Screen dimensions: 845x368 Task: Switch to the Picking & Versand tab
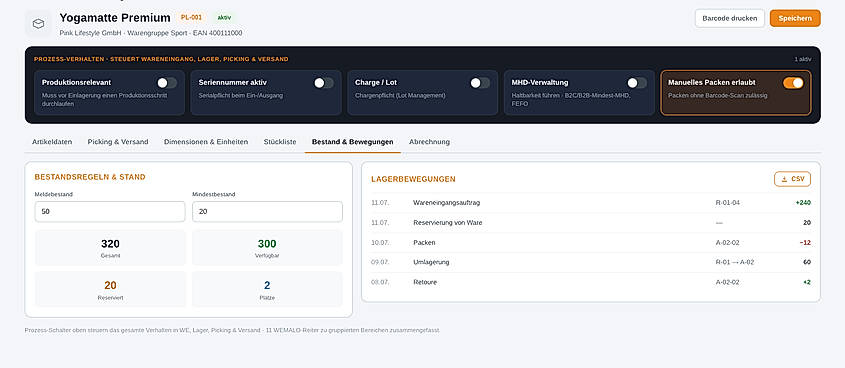[118, 142]
